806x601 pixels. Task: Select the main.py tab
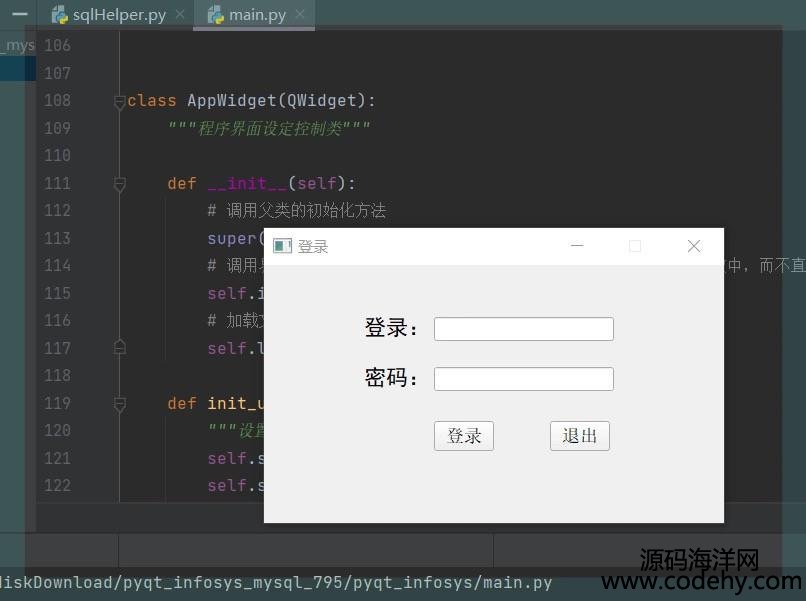pos(257,15)
